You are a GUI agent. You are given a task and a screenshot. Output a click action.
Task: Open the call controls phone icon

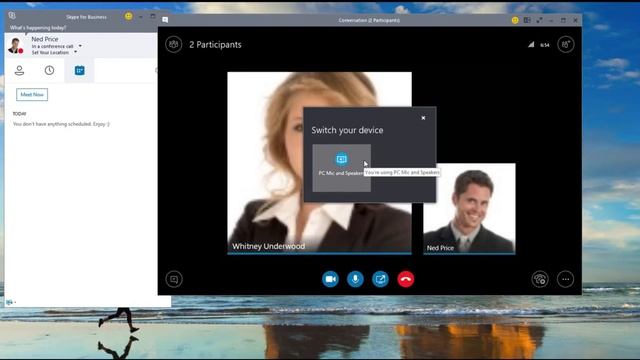click(540, 279)
